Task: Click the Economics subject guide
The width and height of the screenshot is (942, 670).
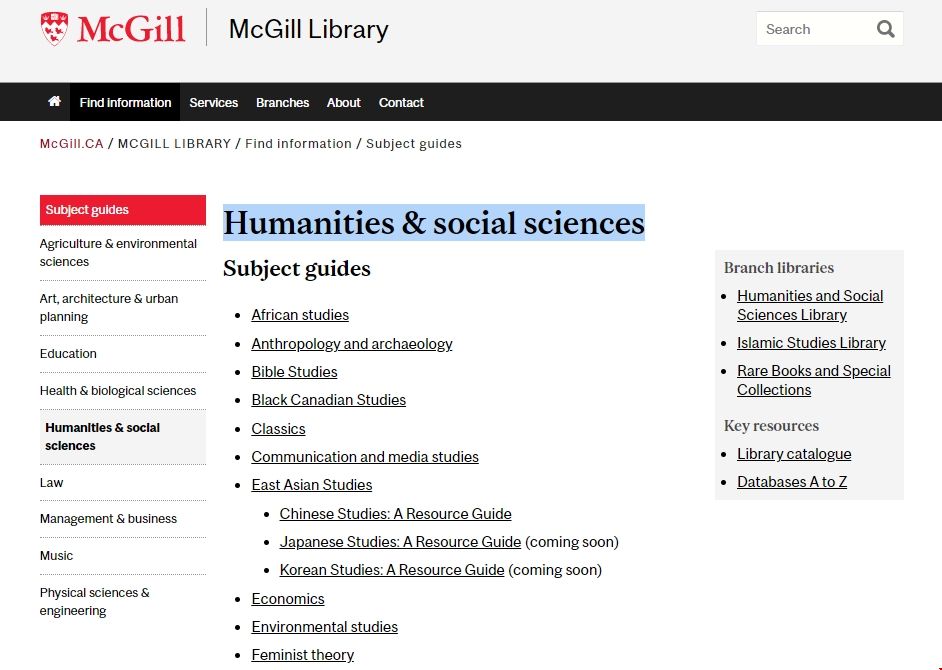Action: click(288, 598)
